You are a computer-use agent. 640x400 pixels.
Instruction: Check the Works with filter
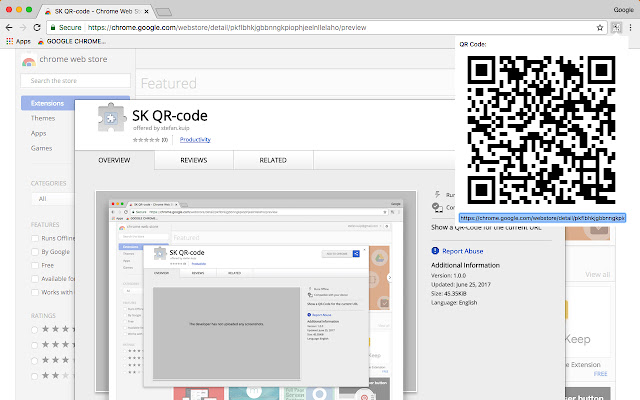35,292
